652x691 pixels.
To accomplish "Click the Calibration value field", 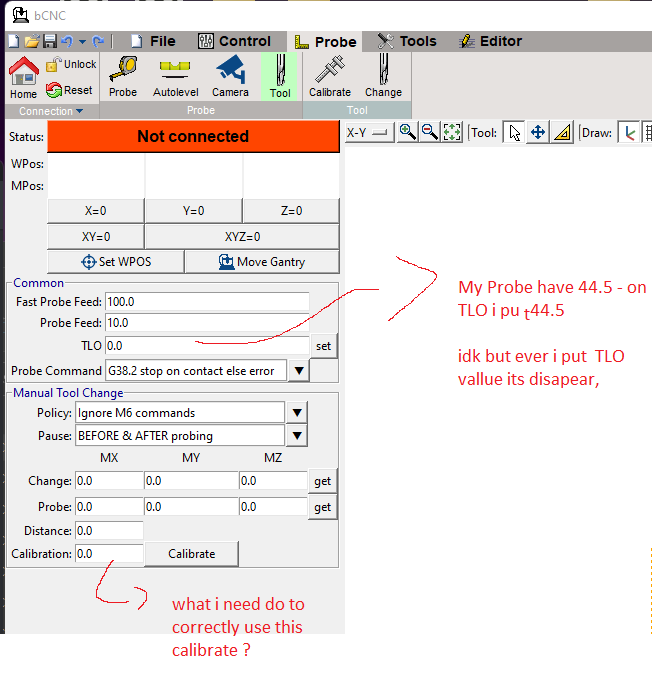I will 109,554.
